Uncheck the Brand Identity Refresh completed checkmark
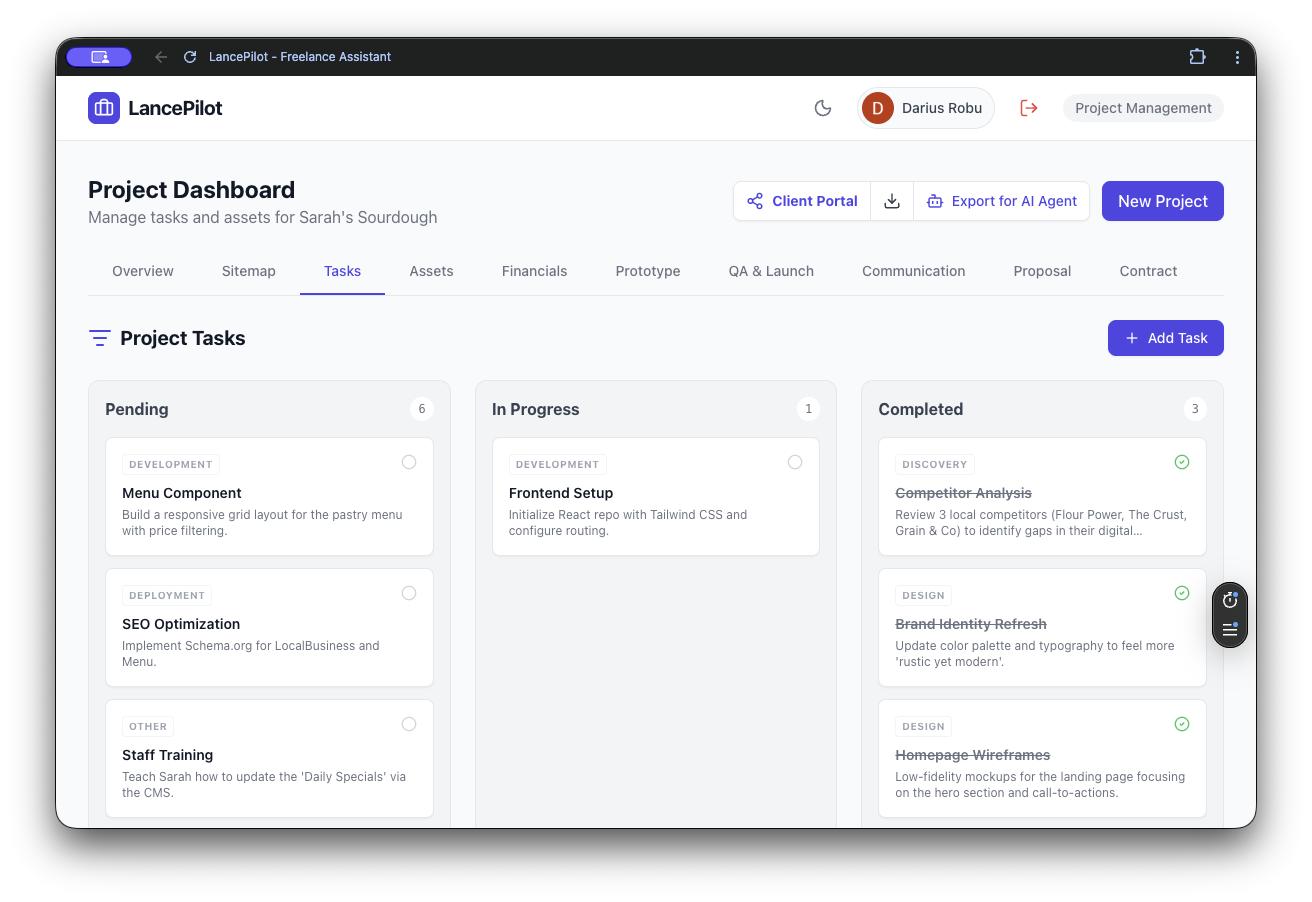Viewport: 1312px width, 902px height. 1182,593
